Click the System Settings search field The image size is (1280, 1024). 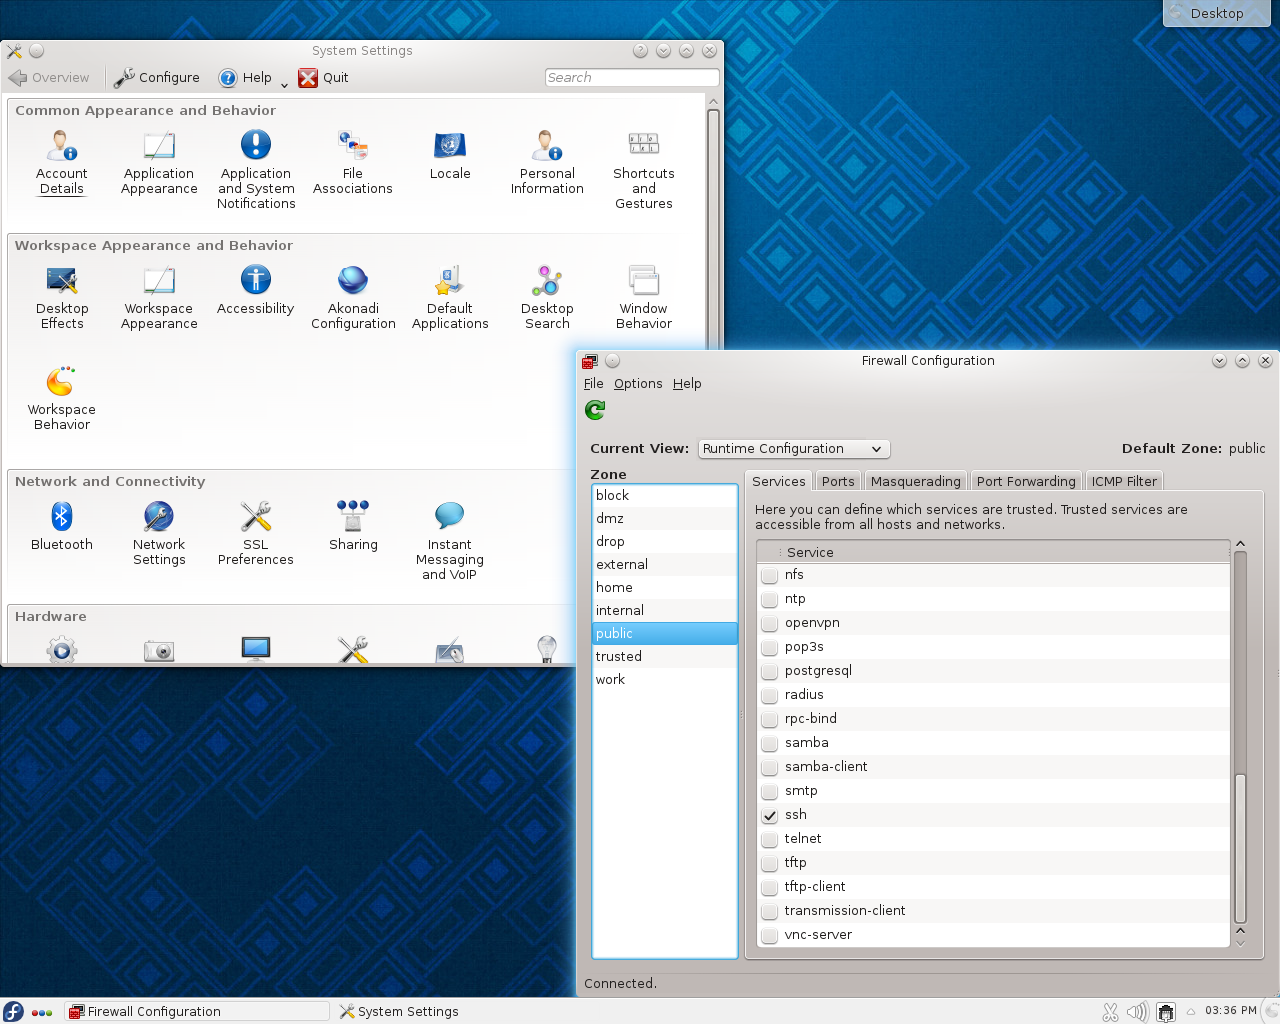coord(632,78)
